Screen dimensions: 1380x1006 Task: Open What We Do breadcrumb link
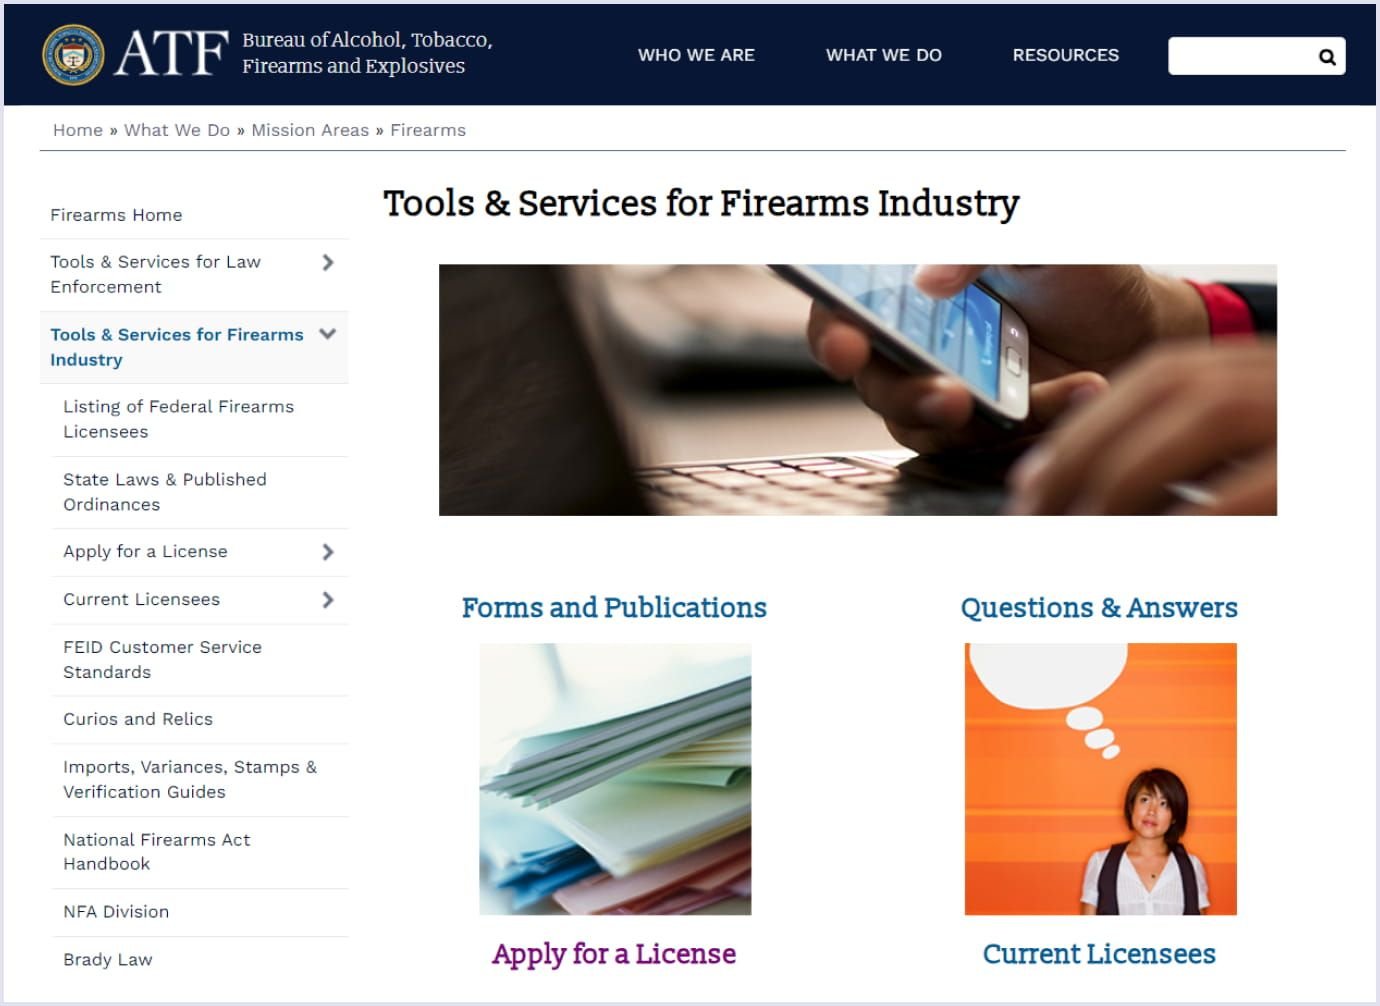177,130
